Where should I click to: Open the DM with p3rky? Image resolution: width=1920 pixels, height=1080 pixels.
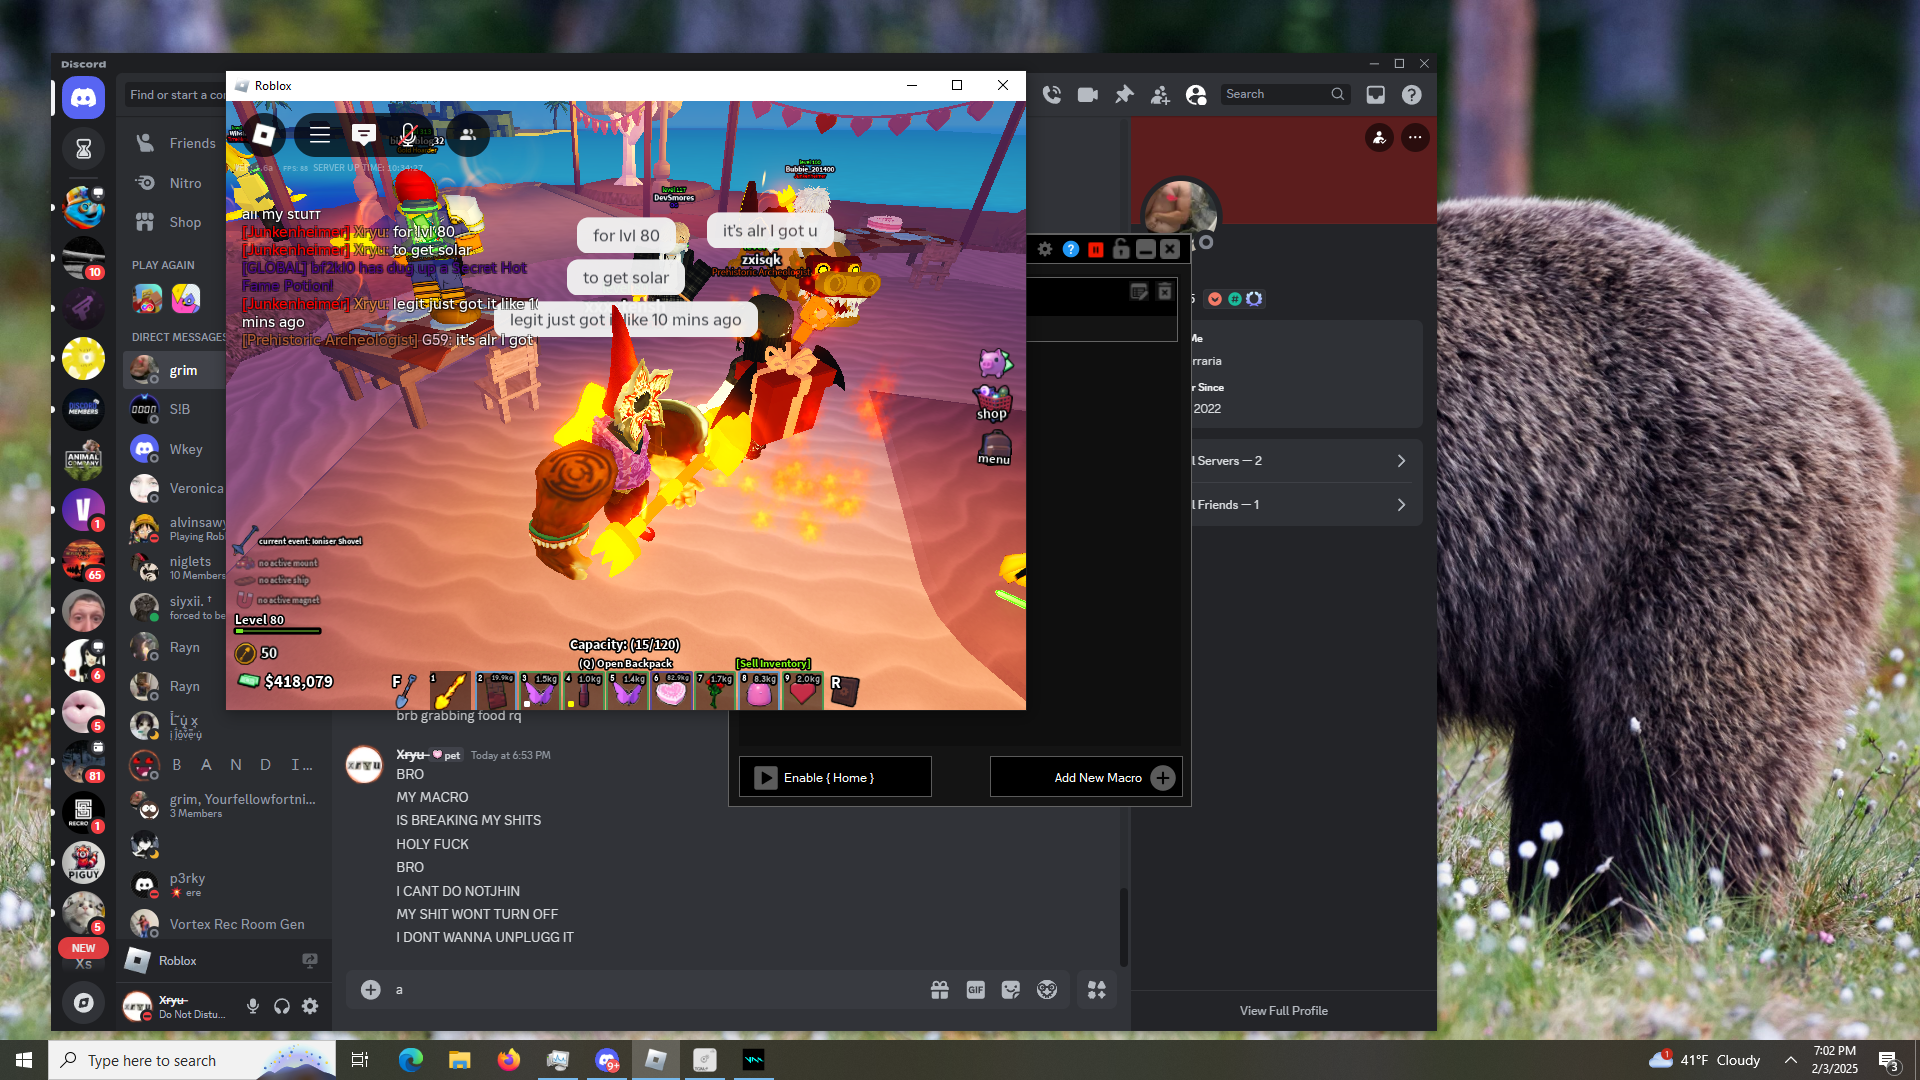coord(223,885)
